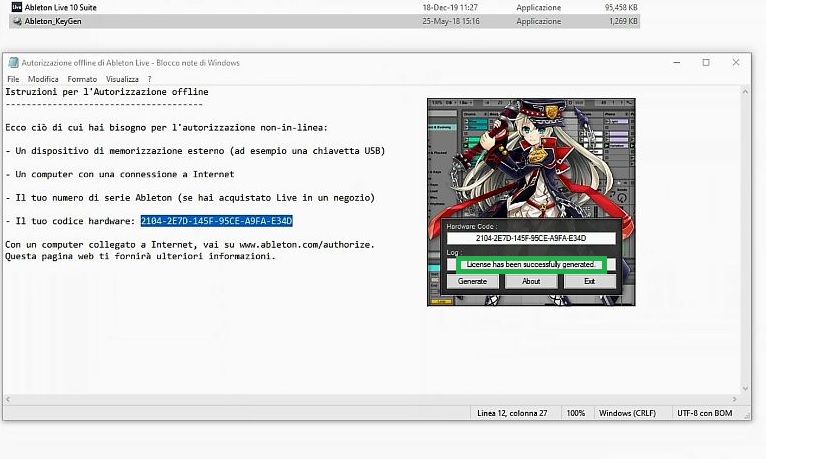The image size is (815, 465).
Task: Open the Formato menu
Action: click(x=82, y=79)
